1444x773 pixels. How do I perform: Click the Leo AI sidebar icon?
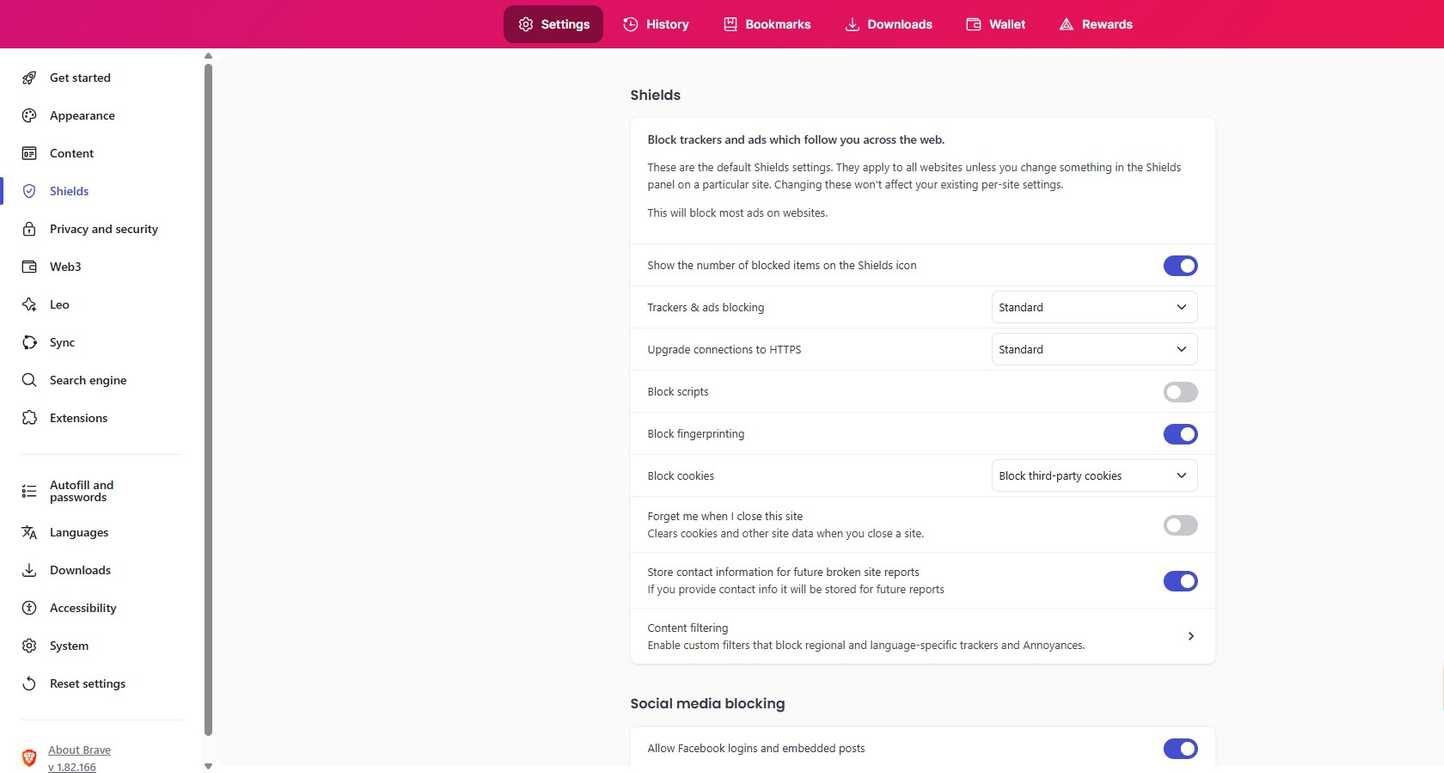point(28,304)
